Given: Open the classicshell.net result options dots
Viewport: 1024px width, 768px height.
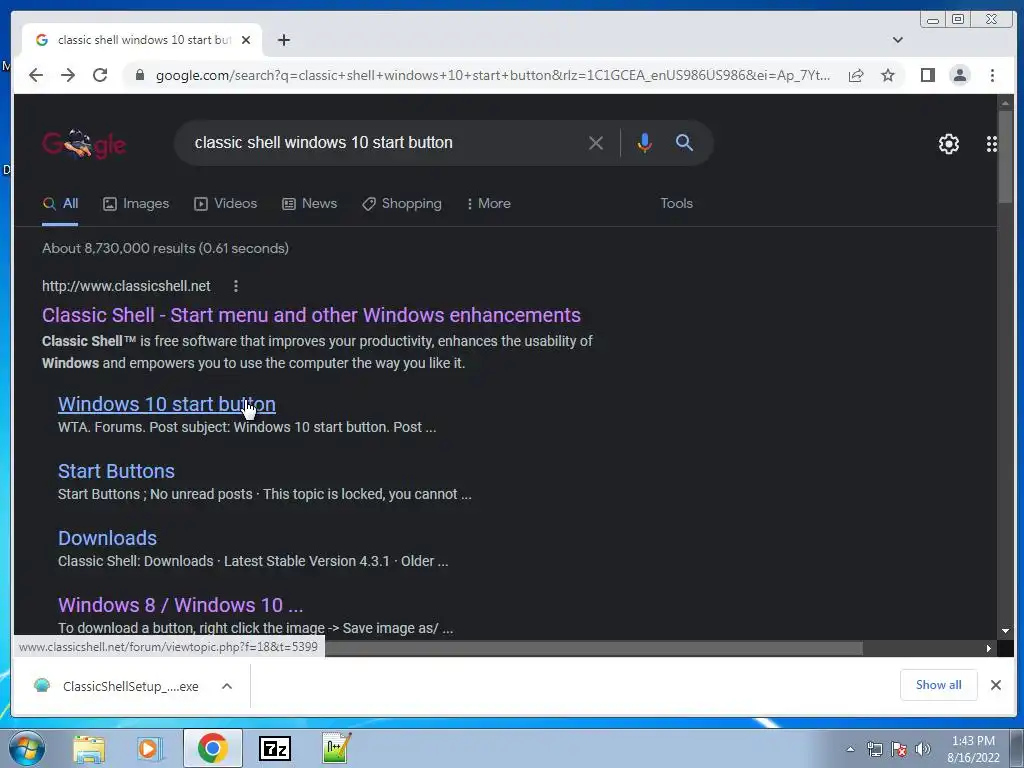Looking at the screenshot, I should coord(236,286).
